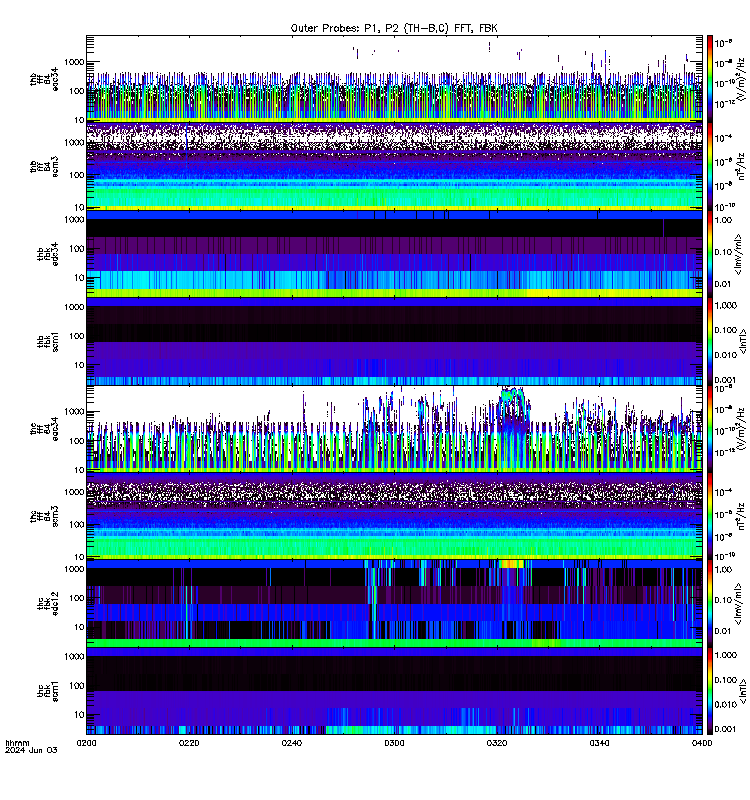
Task: Click the 'hhmm' axis unit label
Action: [17, 743]
